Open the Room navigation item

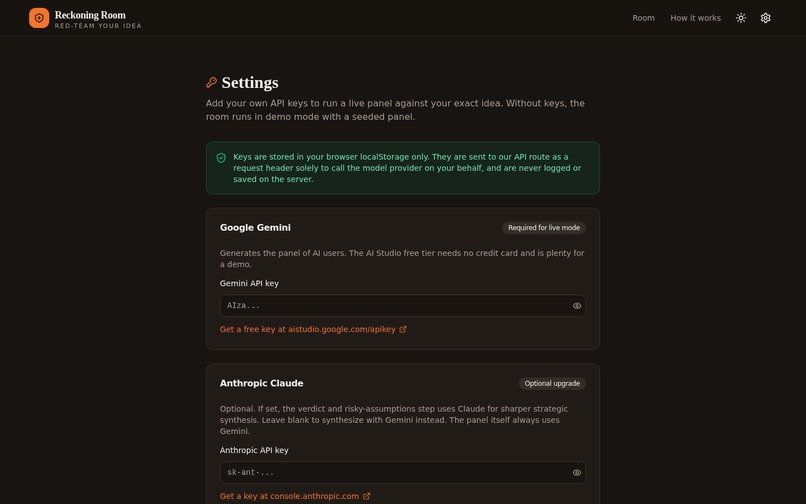pyautogui.click(x=643, y=18)
